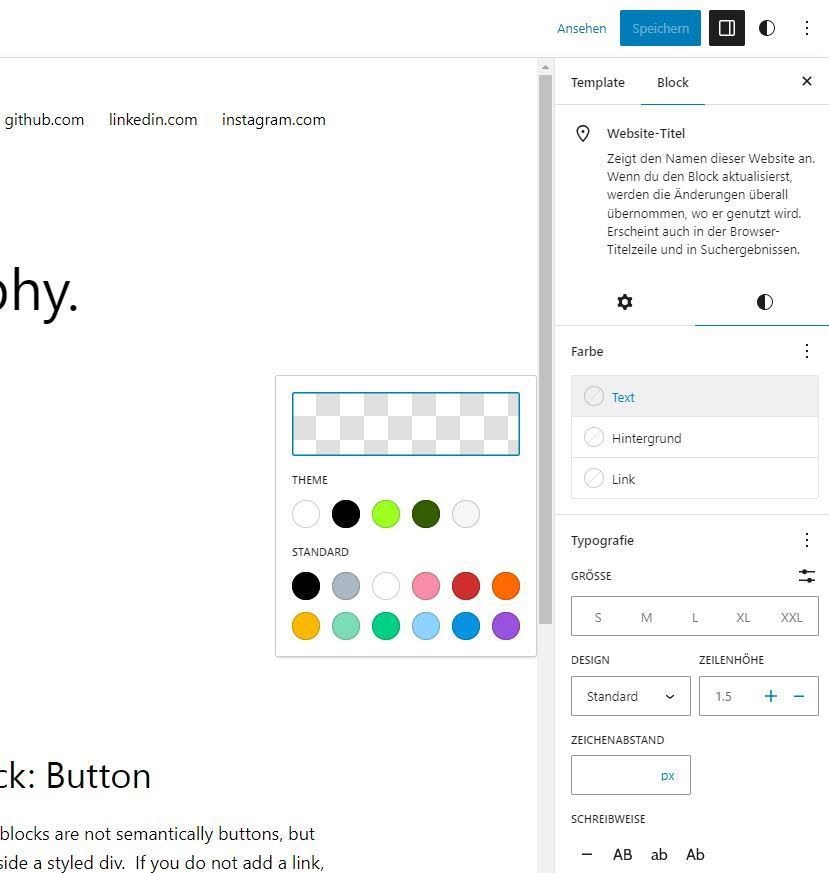Select no letter case (dash)
Screen dimensions: 829x873
click(x=587, y=854)
